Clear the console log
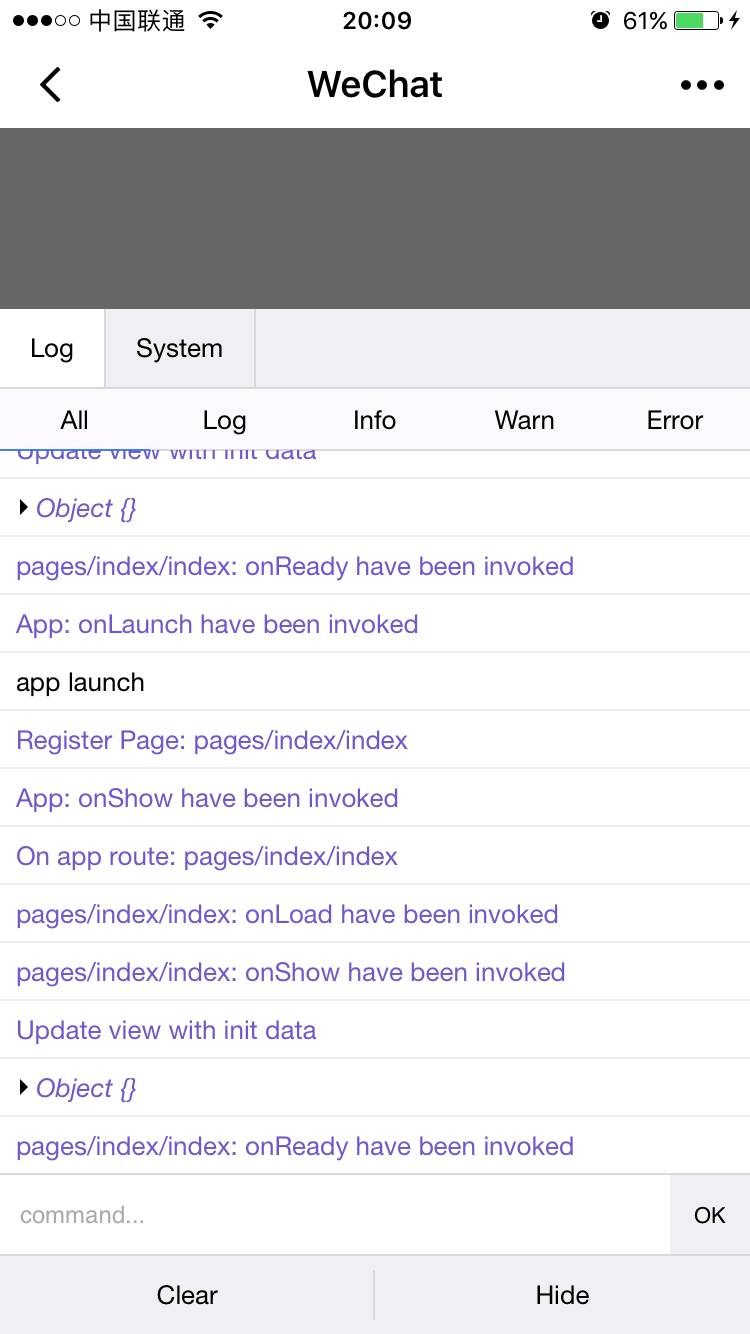 (187, 1295)
